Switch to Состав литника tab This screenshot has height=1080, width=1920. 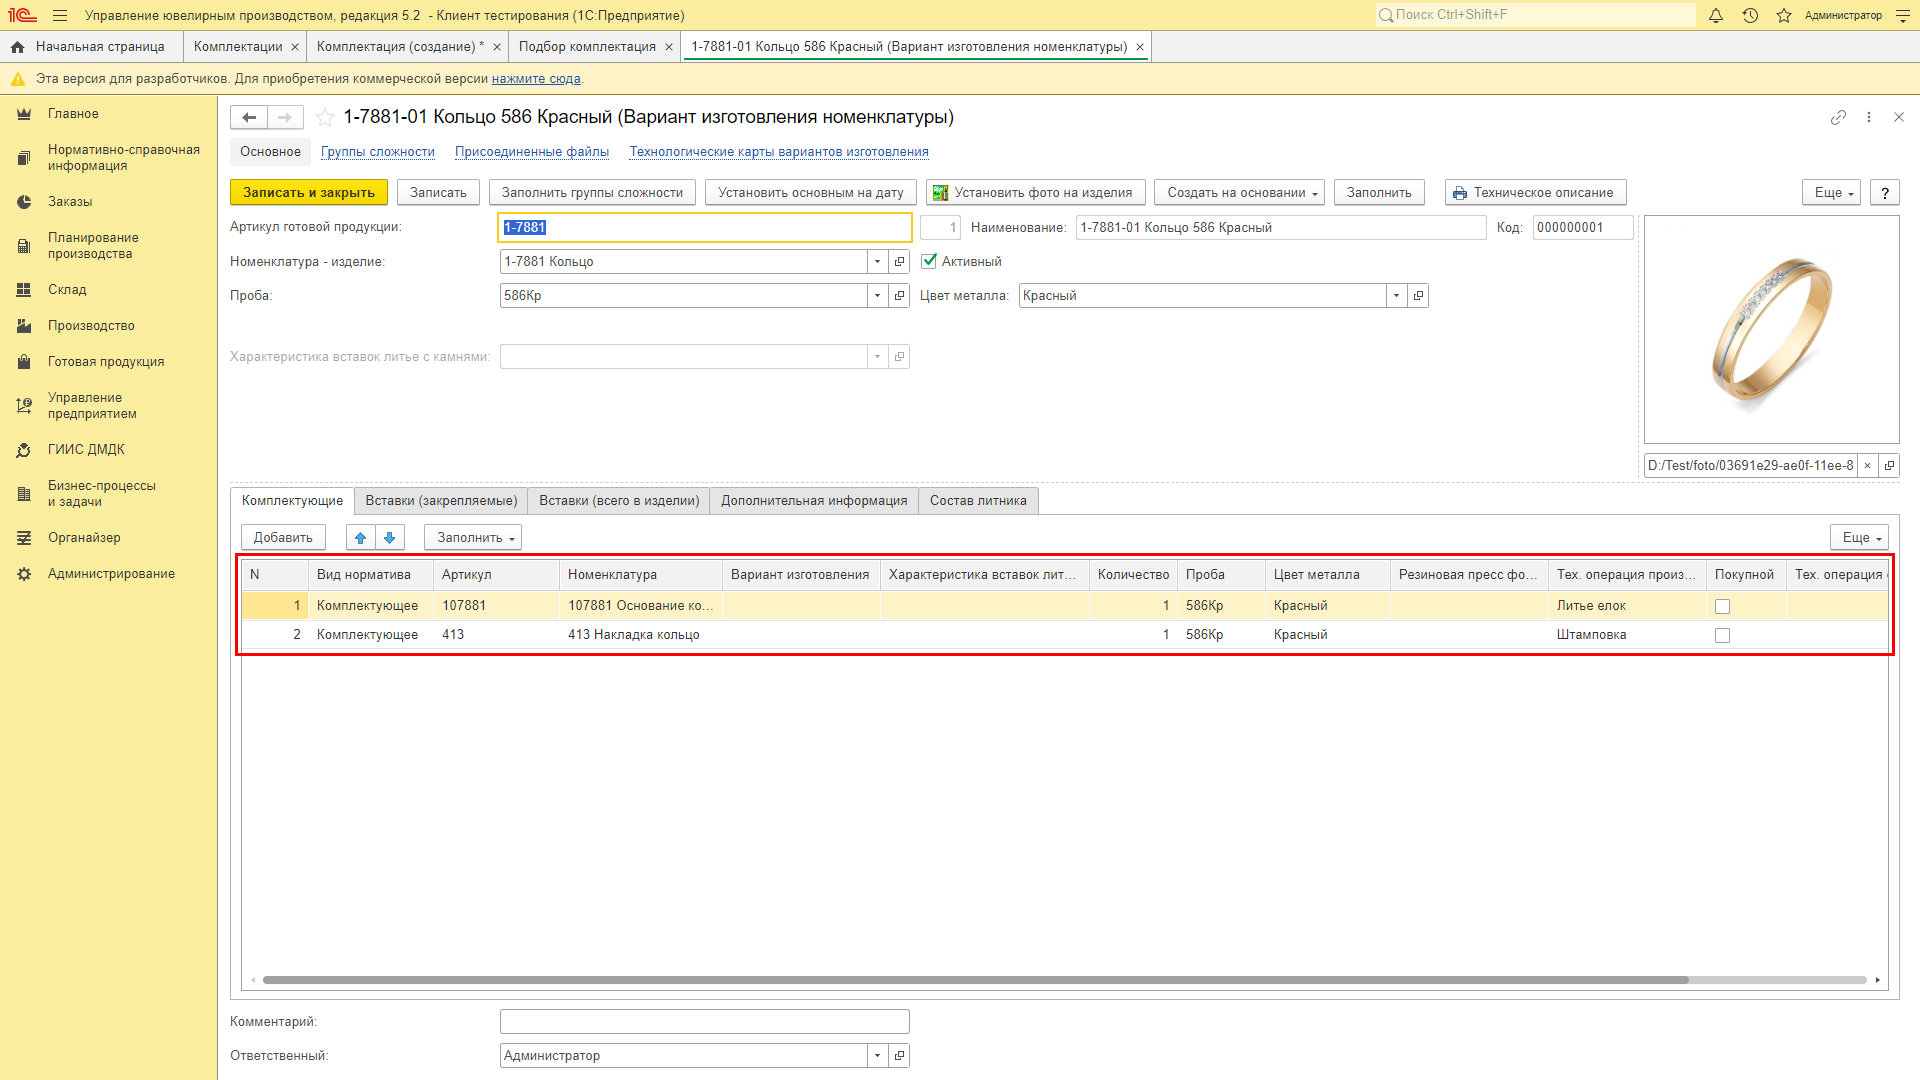978,501
